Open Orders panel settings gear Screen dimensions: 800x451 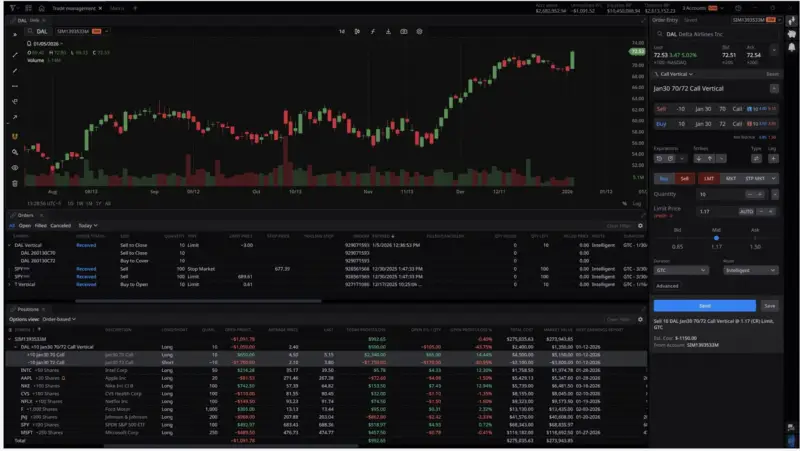(640, 226)
